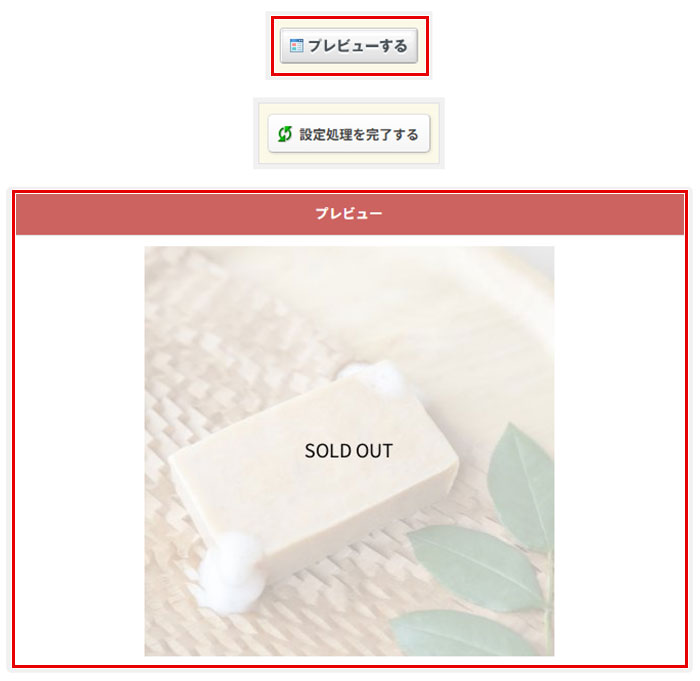Screen dimensions: 700x681
Task: Click the red プレビュー header bar
Action: 350,214
